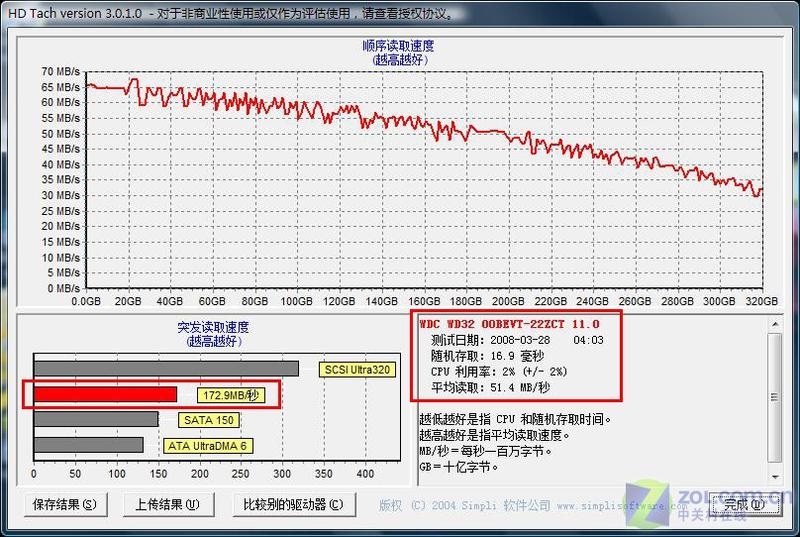800x537 pixels.
Task: Select the SCSI Ultra320 label
Action: pyautogui.click(x=357, y=370)
